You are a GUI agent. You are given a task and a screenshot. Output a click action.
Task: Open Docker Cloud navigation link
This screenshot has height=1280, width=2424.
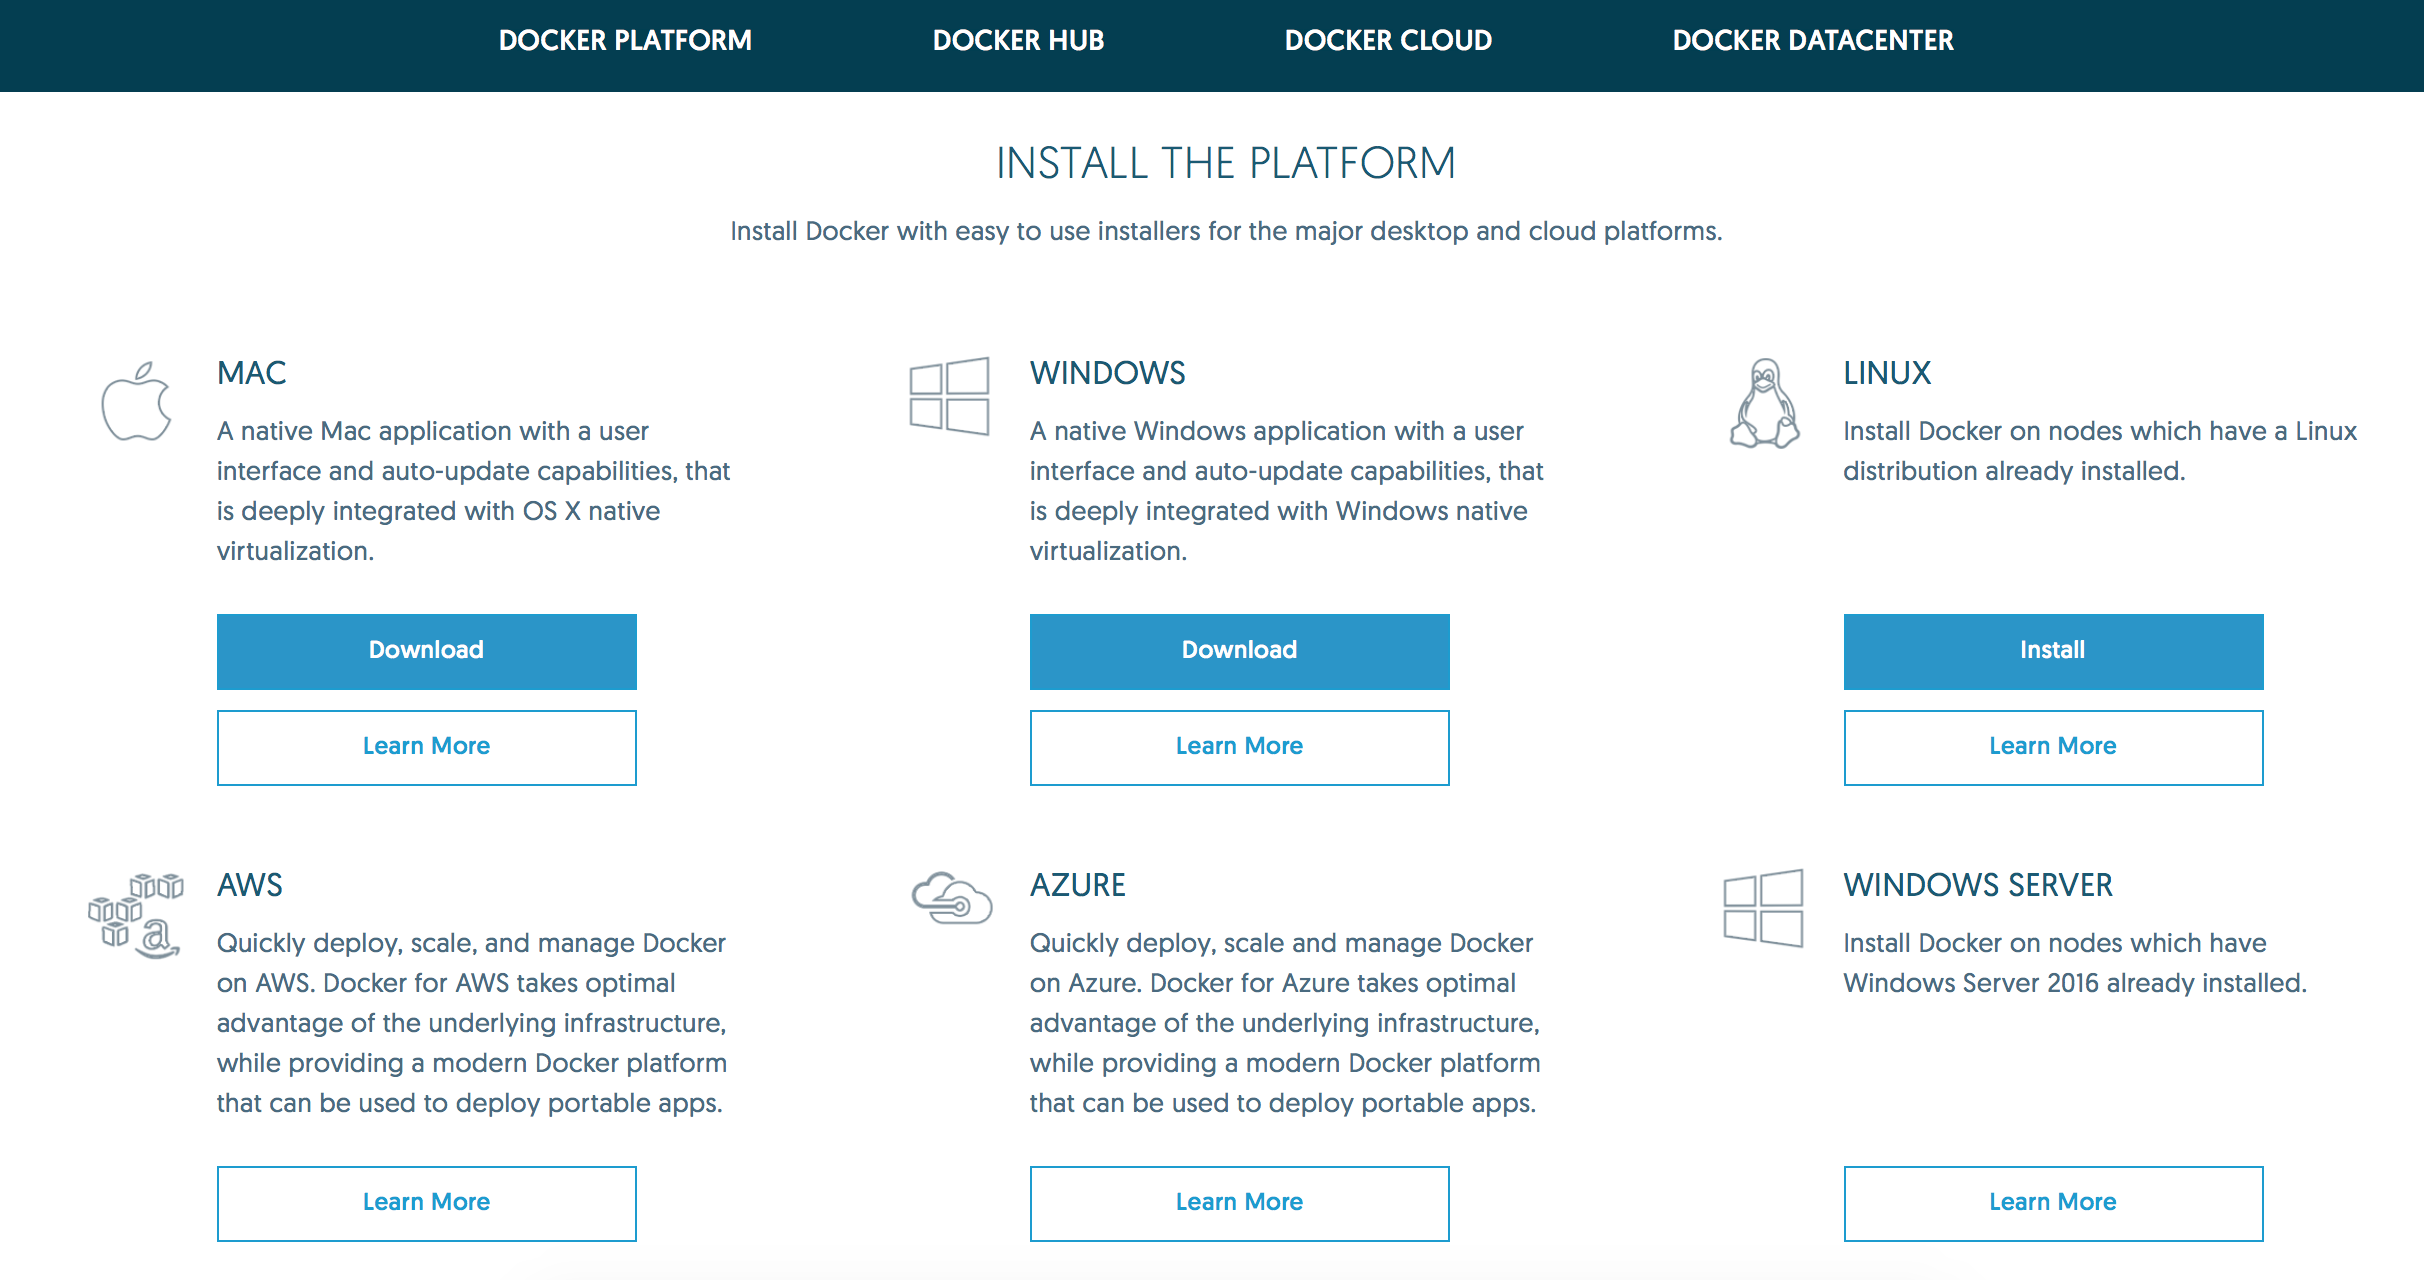pyautogui.click(x=1388, y=40)
